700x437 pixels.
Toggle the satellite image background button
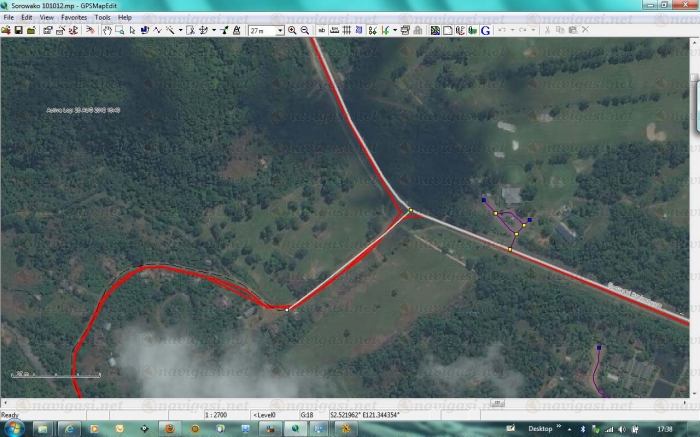435,31
